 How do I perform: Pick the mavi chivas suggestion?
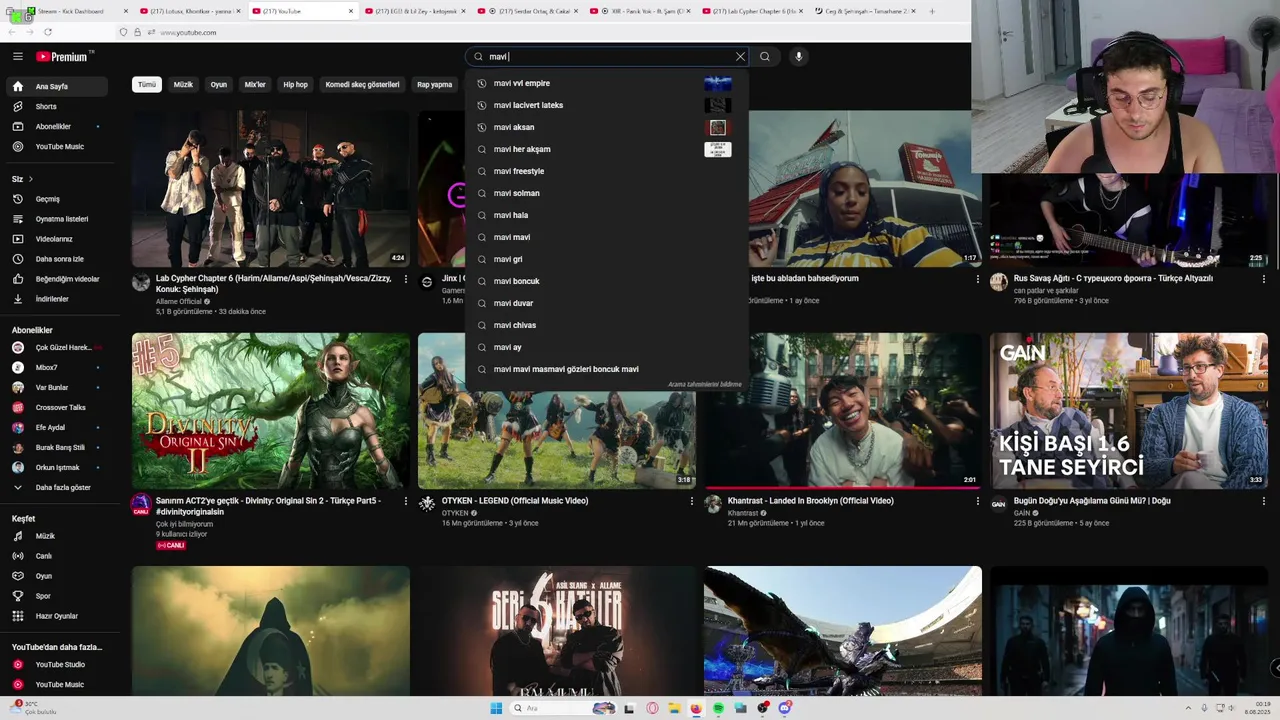pyautogui.click(x=606, y=325)
